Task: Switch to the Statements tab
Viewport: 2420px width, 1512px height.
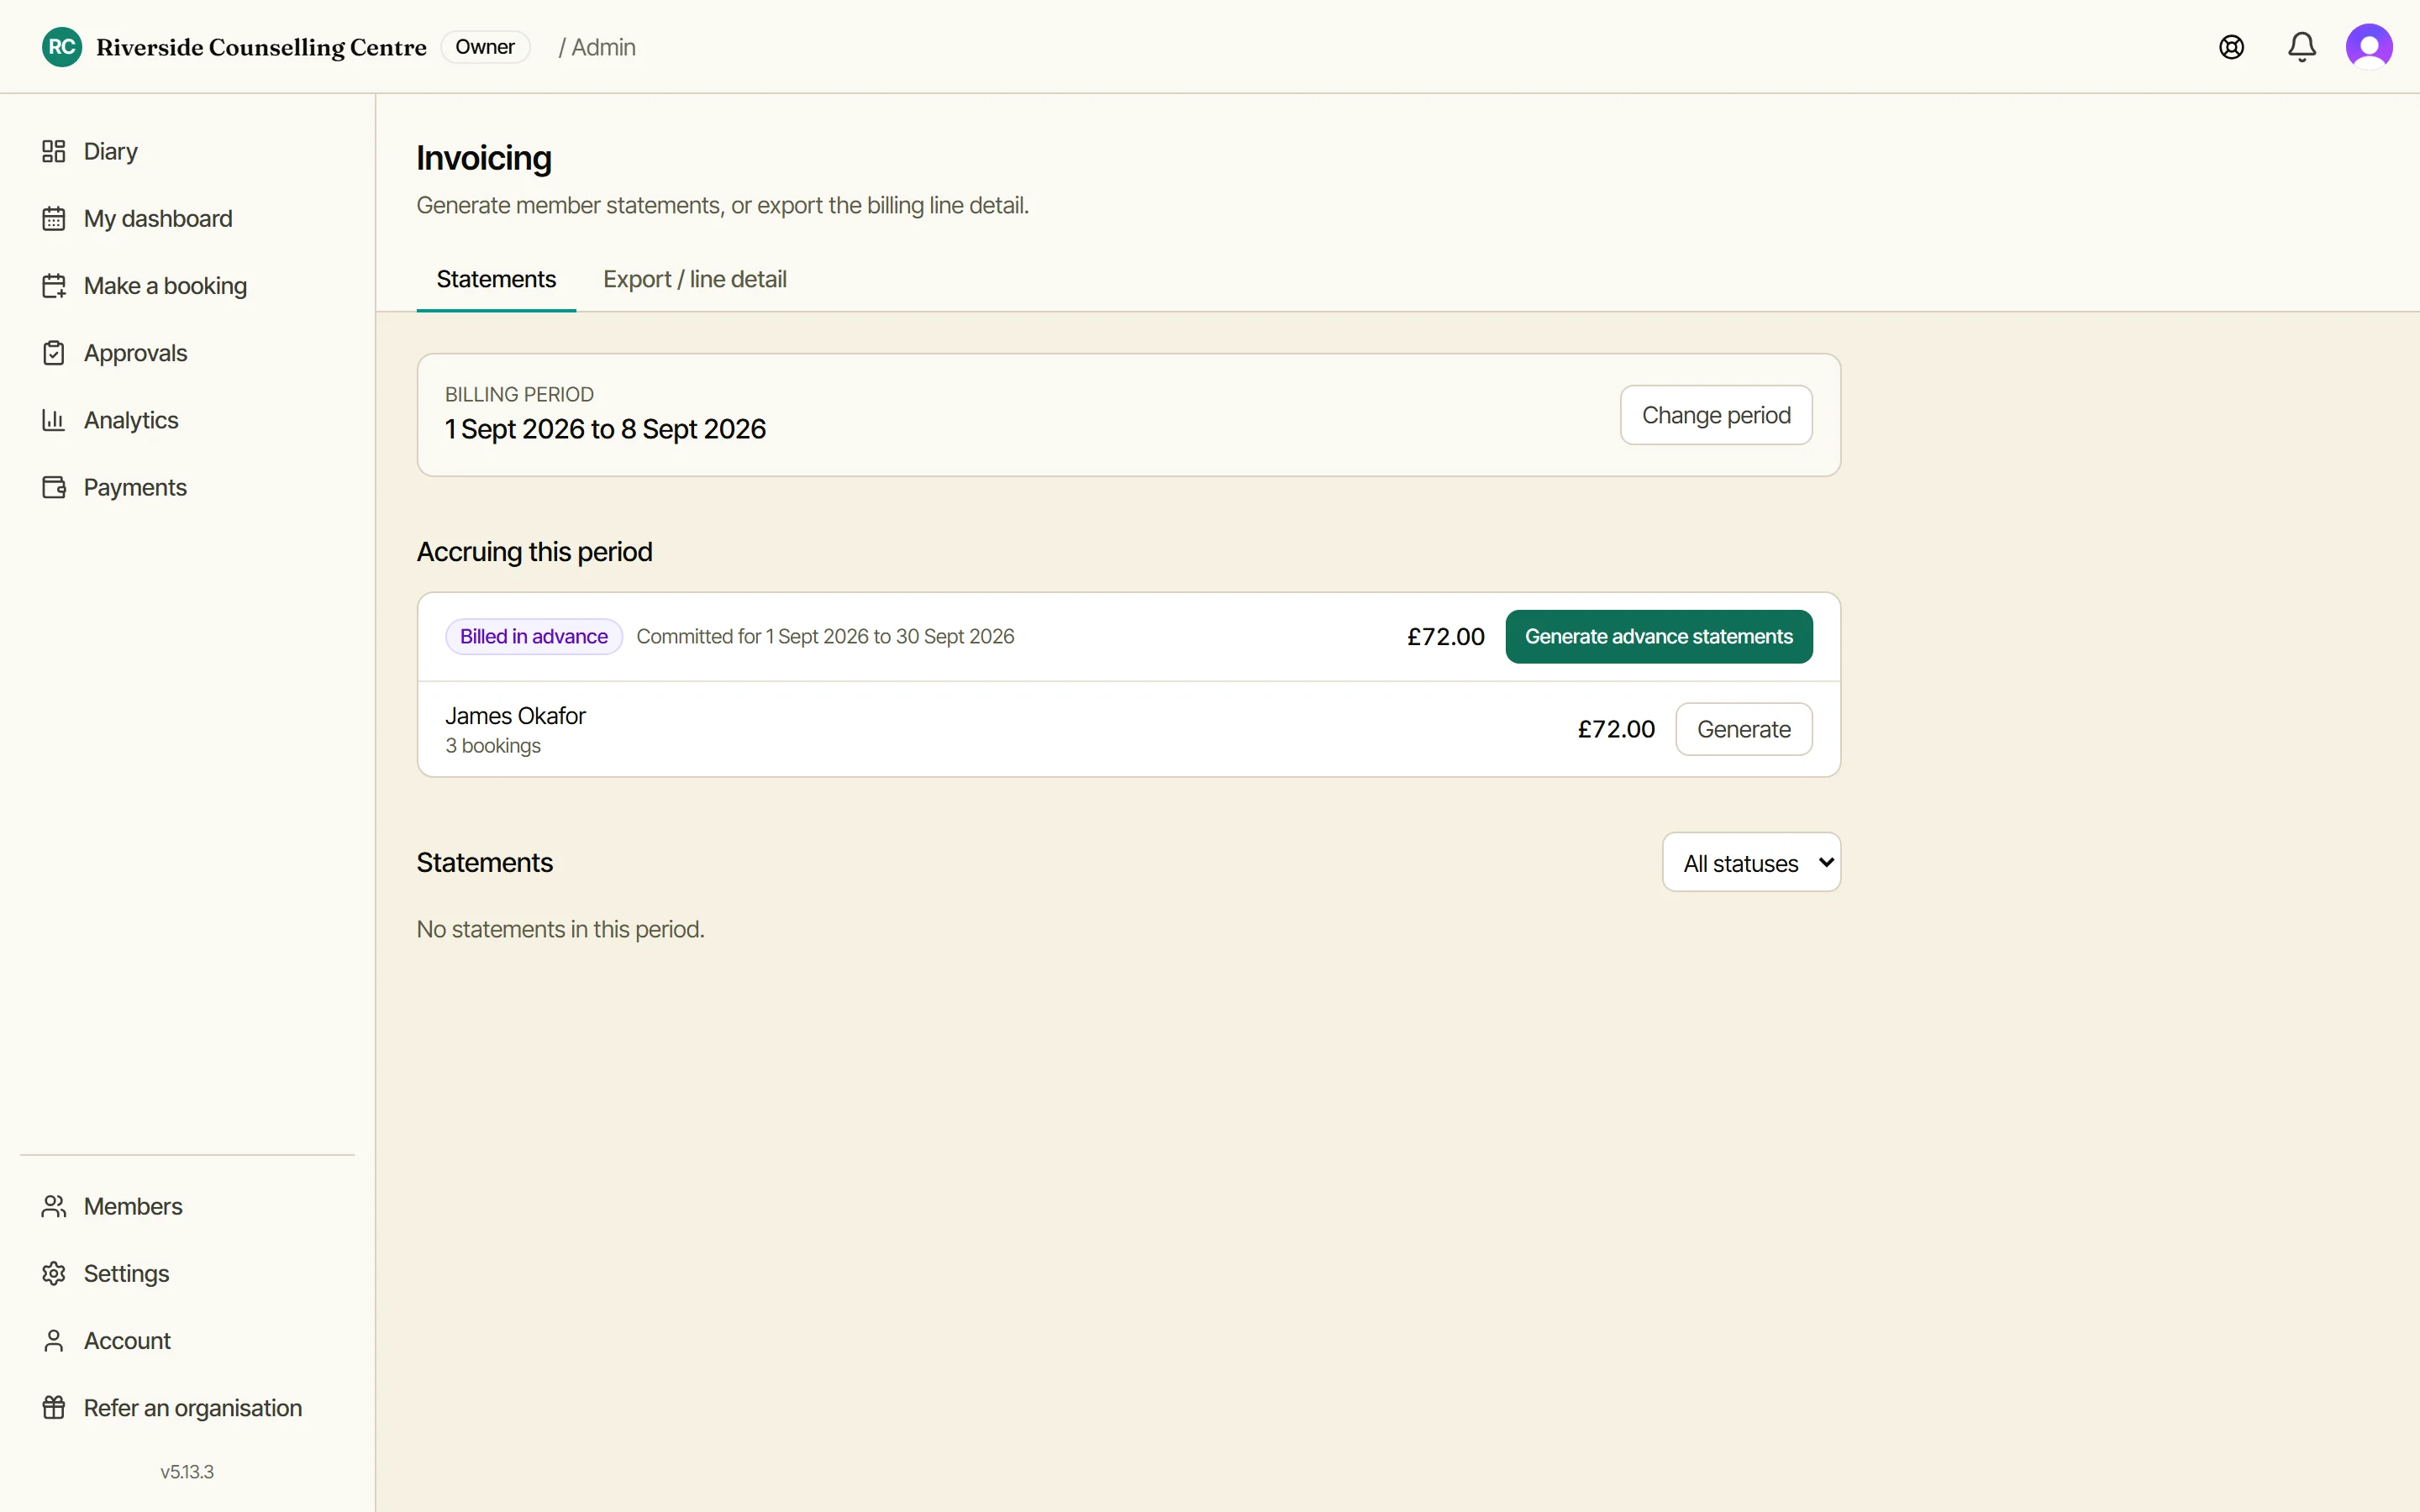Action: click(x=496, y=279)
